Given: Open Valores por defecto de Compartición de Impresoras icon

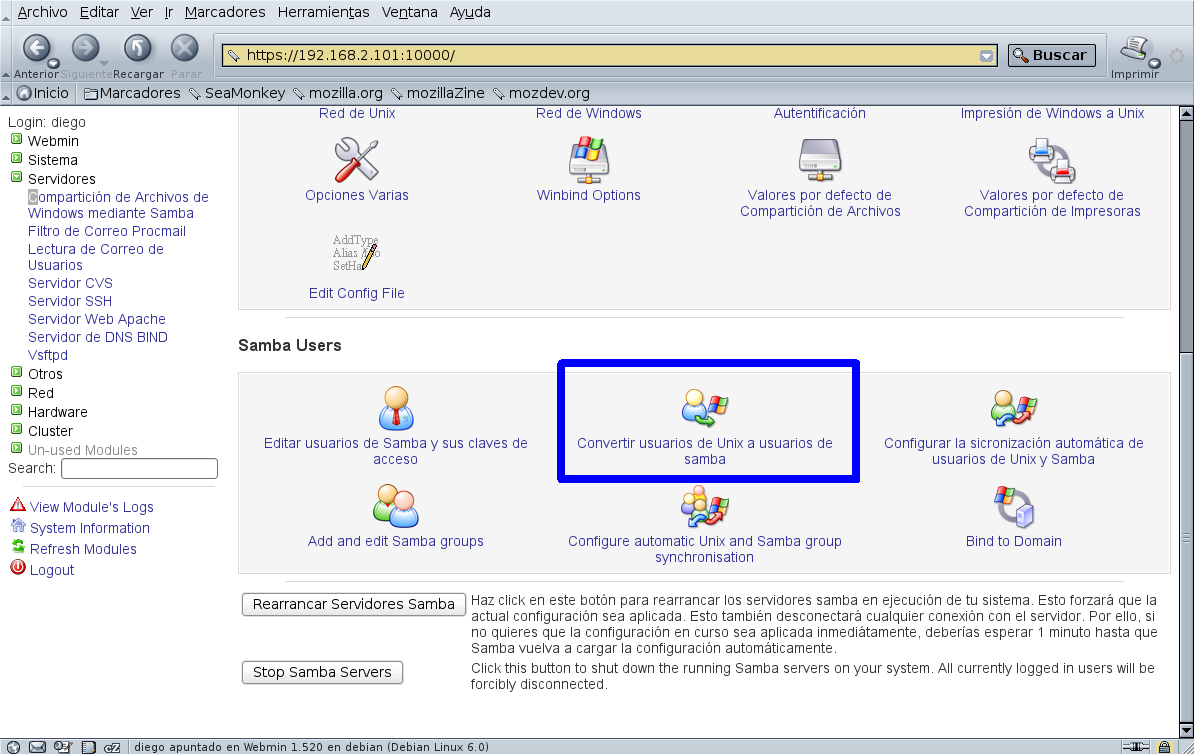Looking at the screenshot, I should 1052,161.
